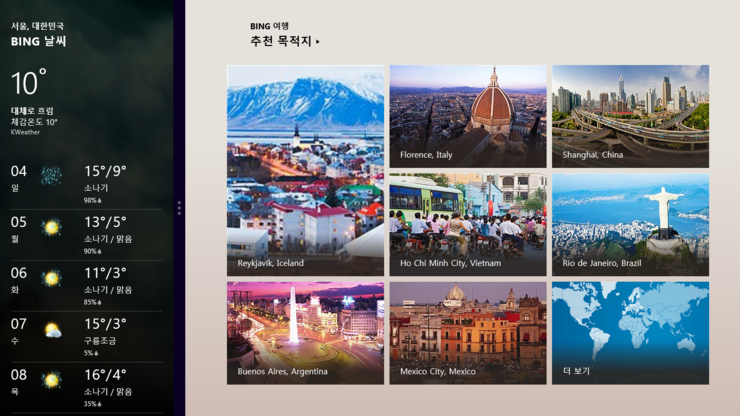740x416 pixels.
Task: Click the weather icon for day 08
Action: pyautogui.click(x=51, y=380)
